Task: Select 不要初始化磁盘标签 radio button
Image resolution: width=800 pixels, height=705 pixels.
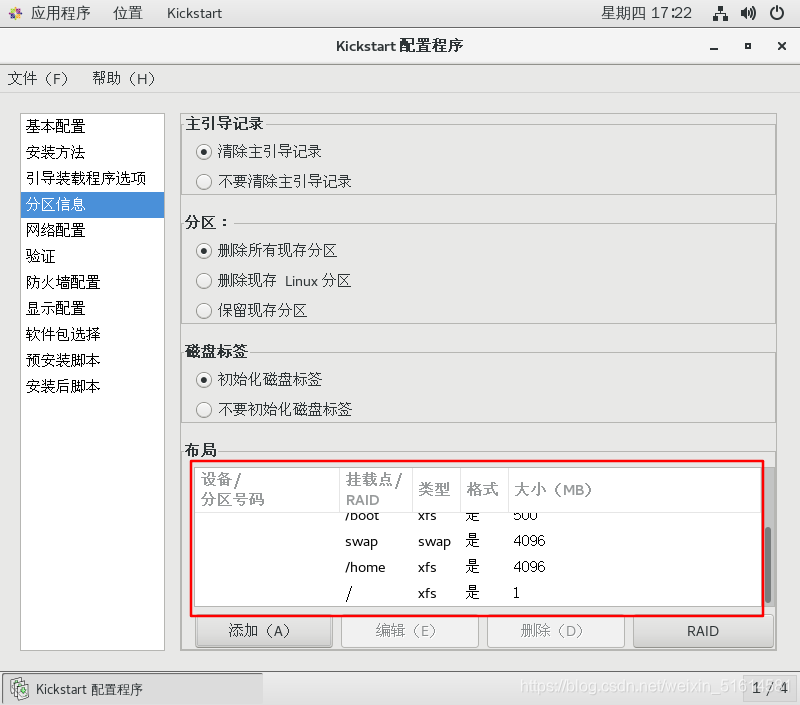Action: [204, 409]
